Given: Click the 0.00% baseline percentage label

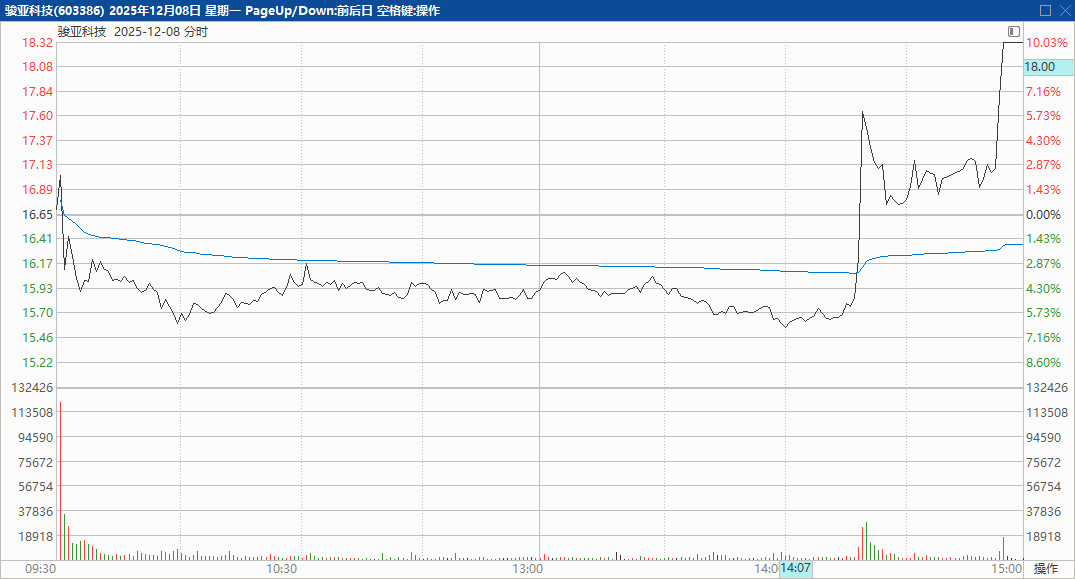Looking at the screenshot, I should 1042,215.
